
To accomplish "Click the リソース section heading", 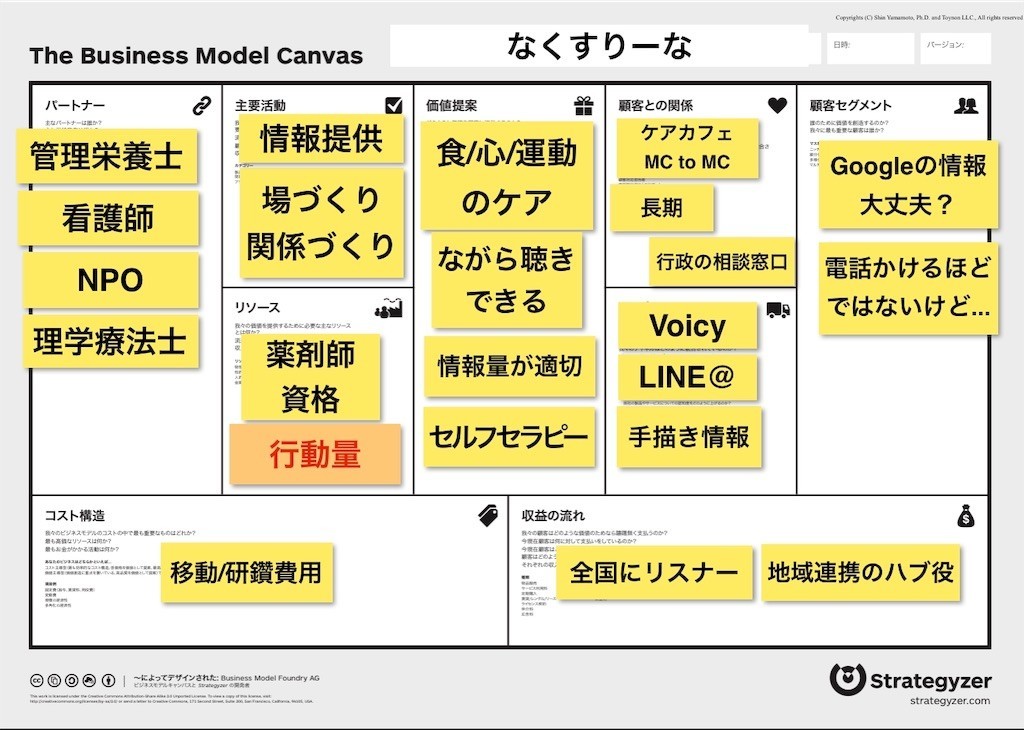I will coord(257,308).
